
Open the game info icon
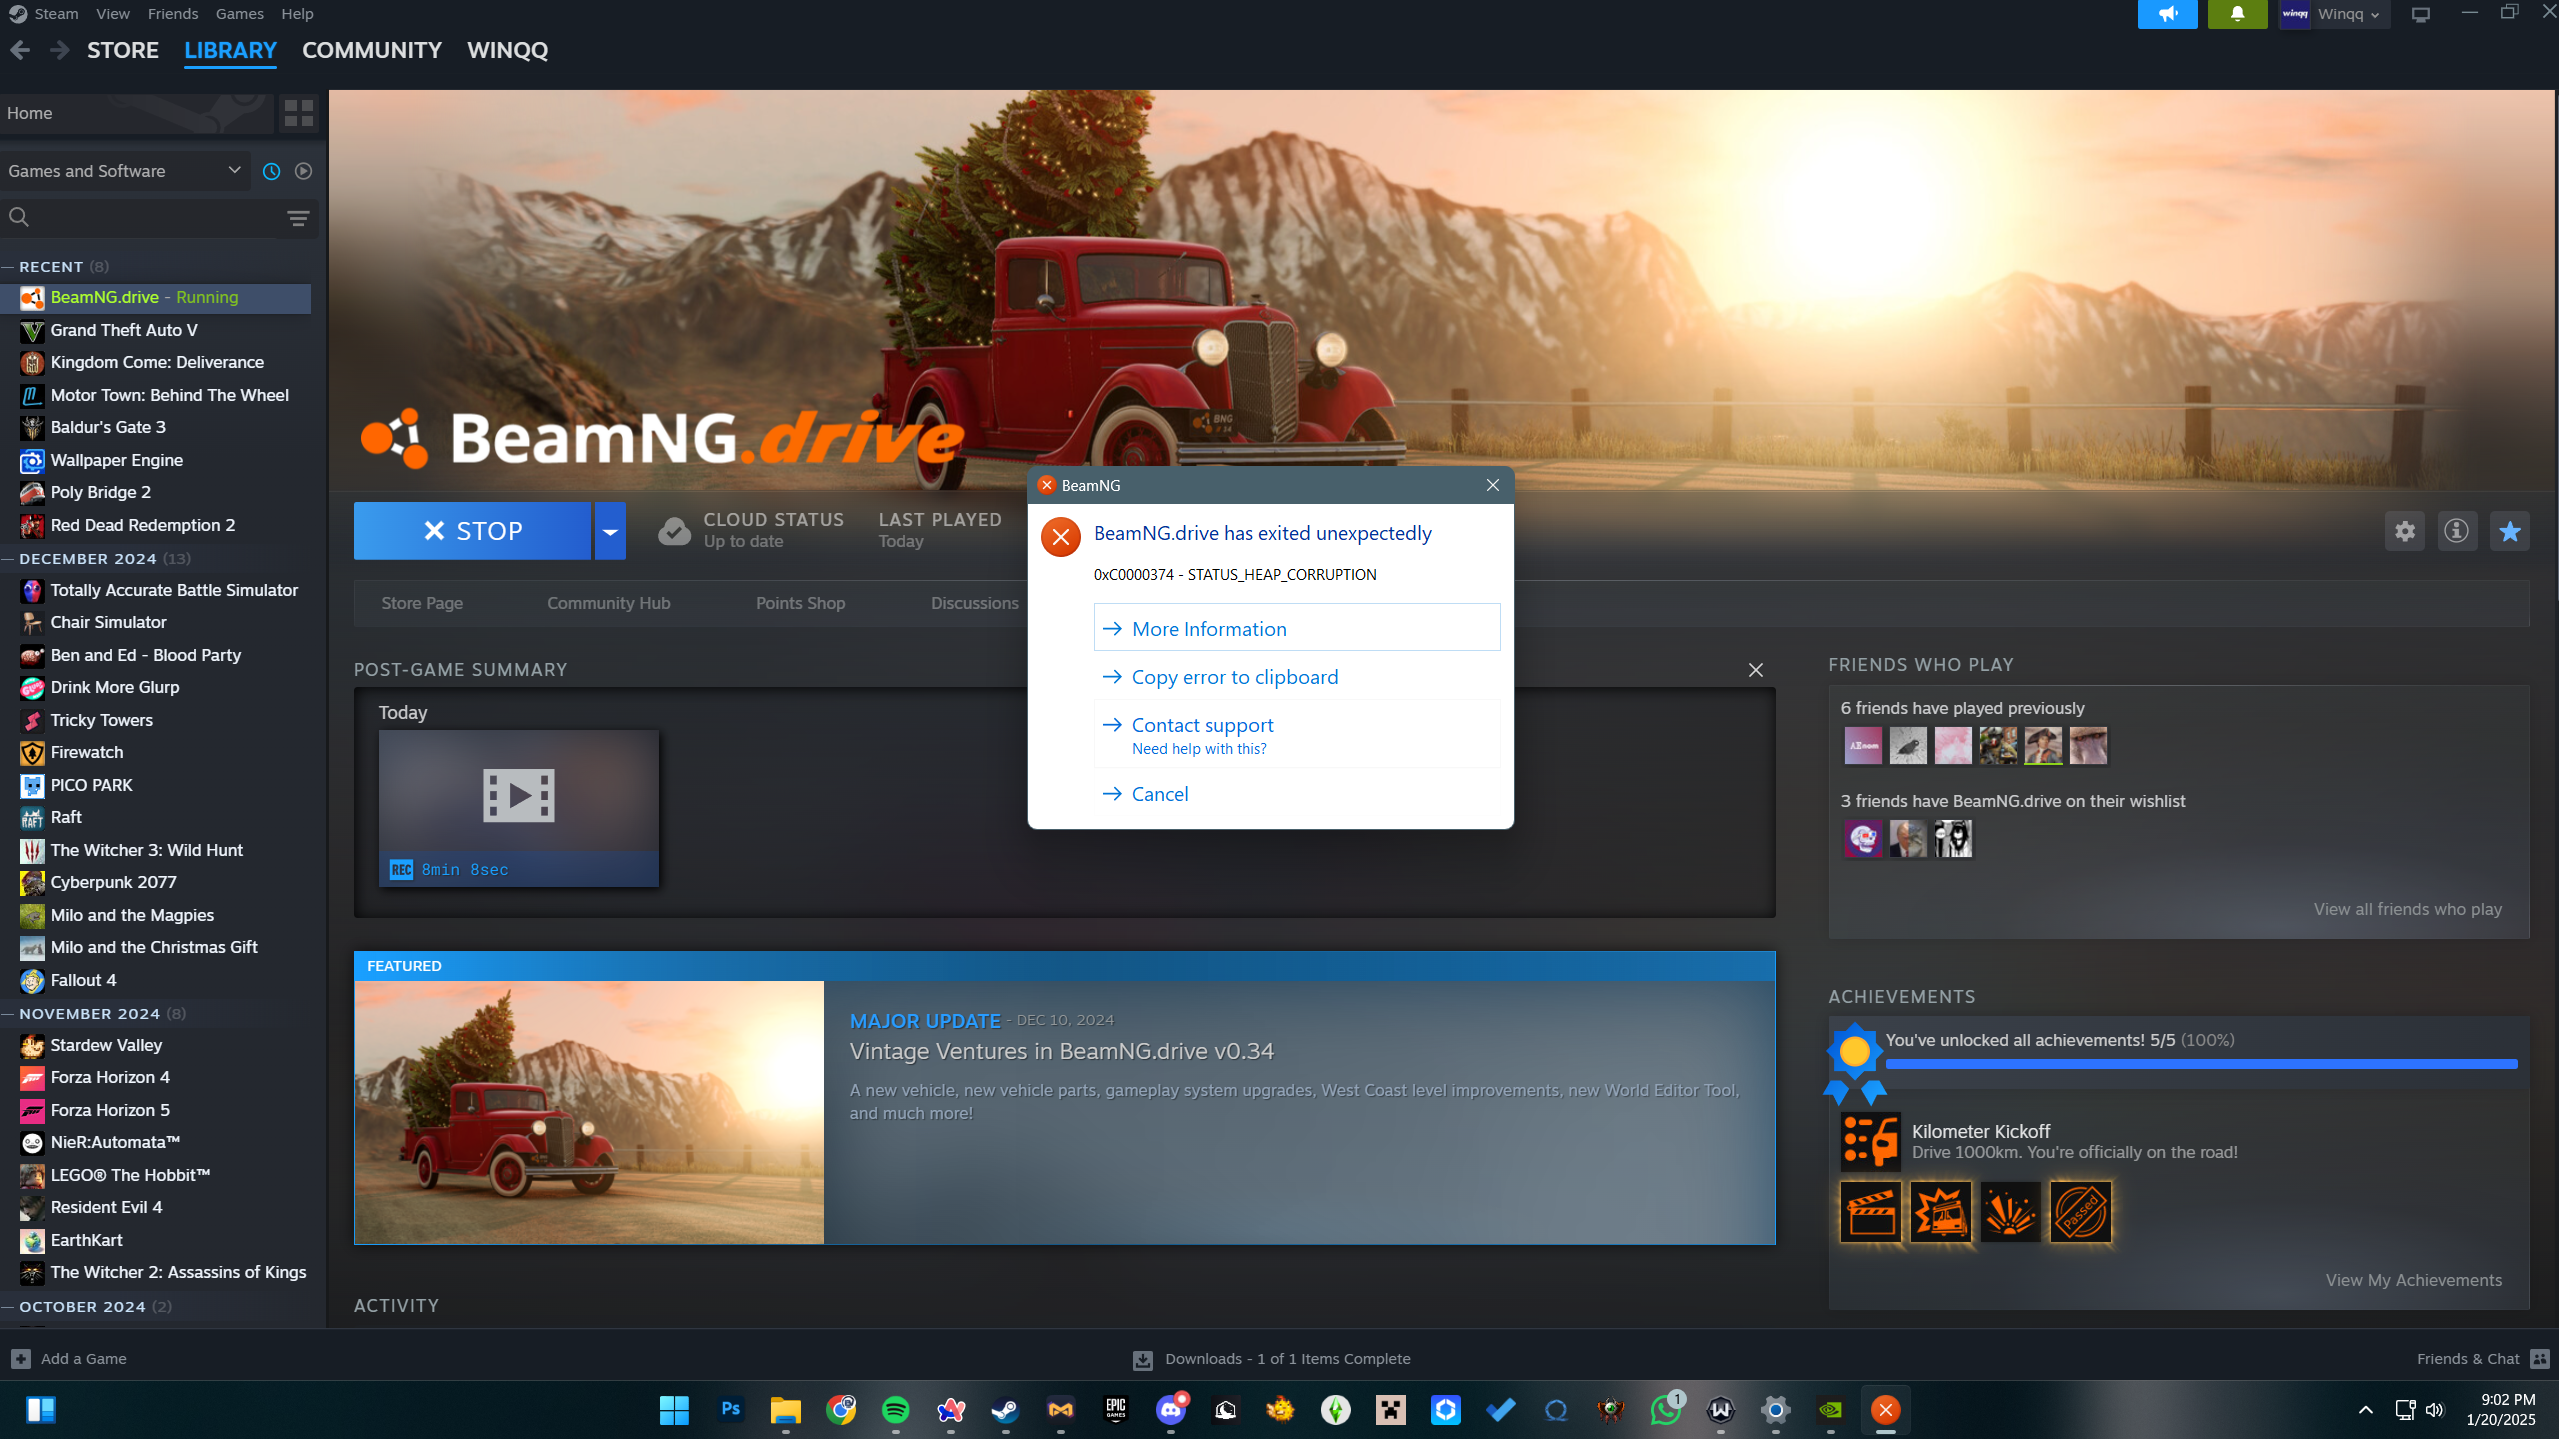[2456, 531]
